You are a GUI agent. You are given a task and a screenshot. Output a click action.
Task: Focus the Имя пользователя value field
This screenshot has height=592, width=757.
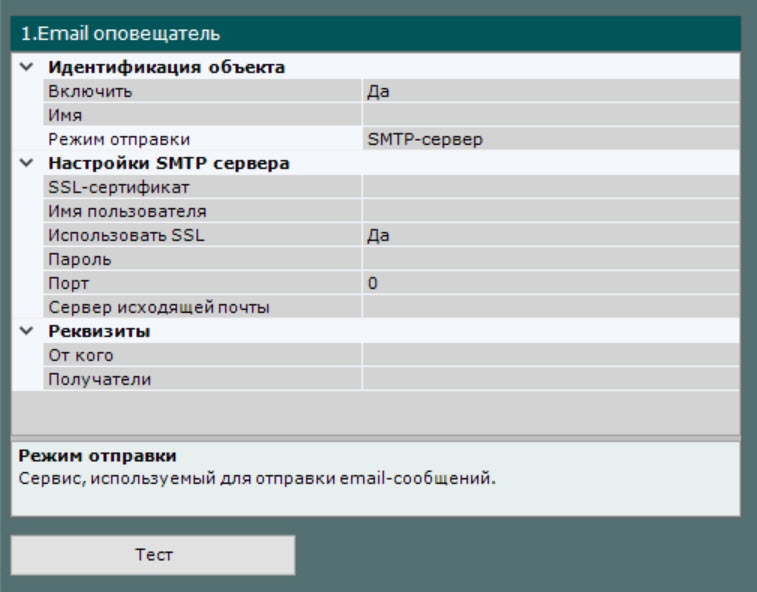point(550,212)
